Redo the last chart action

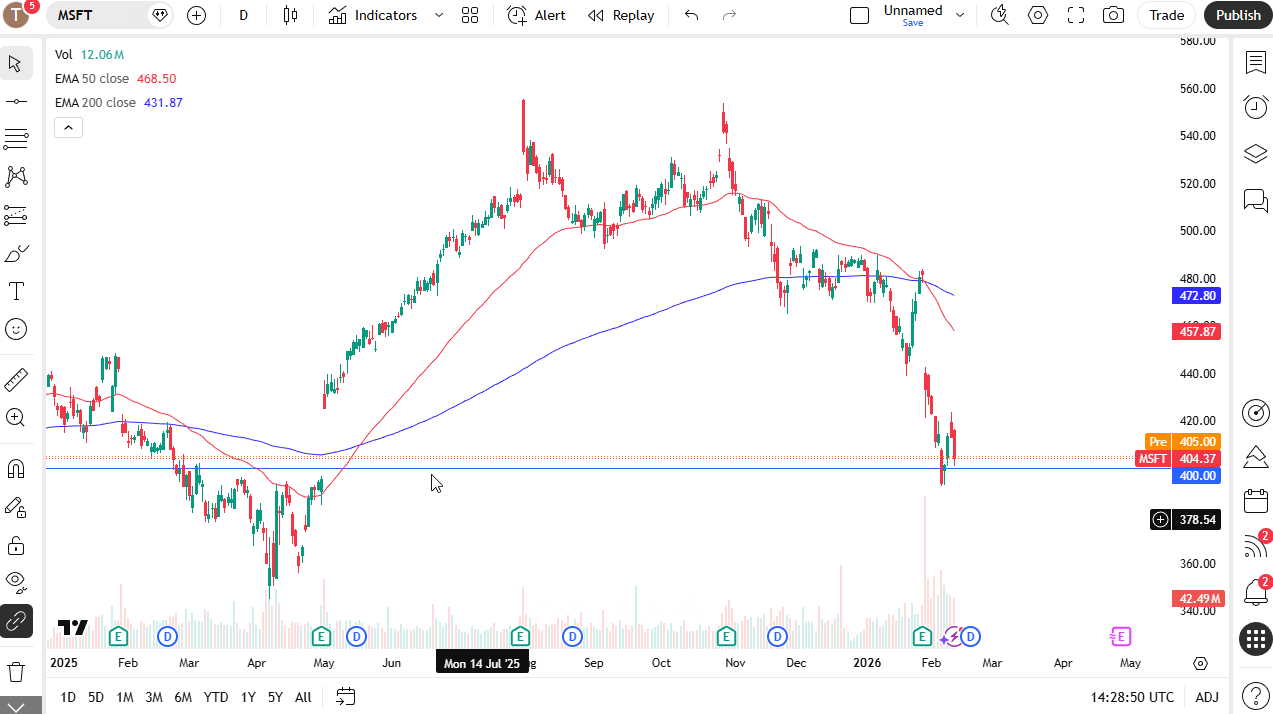point(729,15)
